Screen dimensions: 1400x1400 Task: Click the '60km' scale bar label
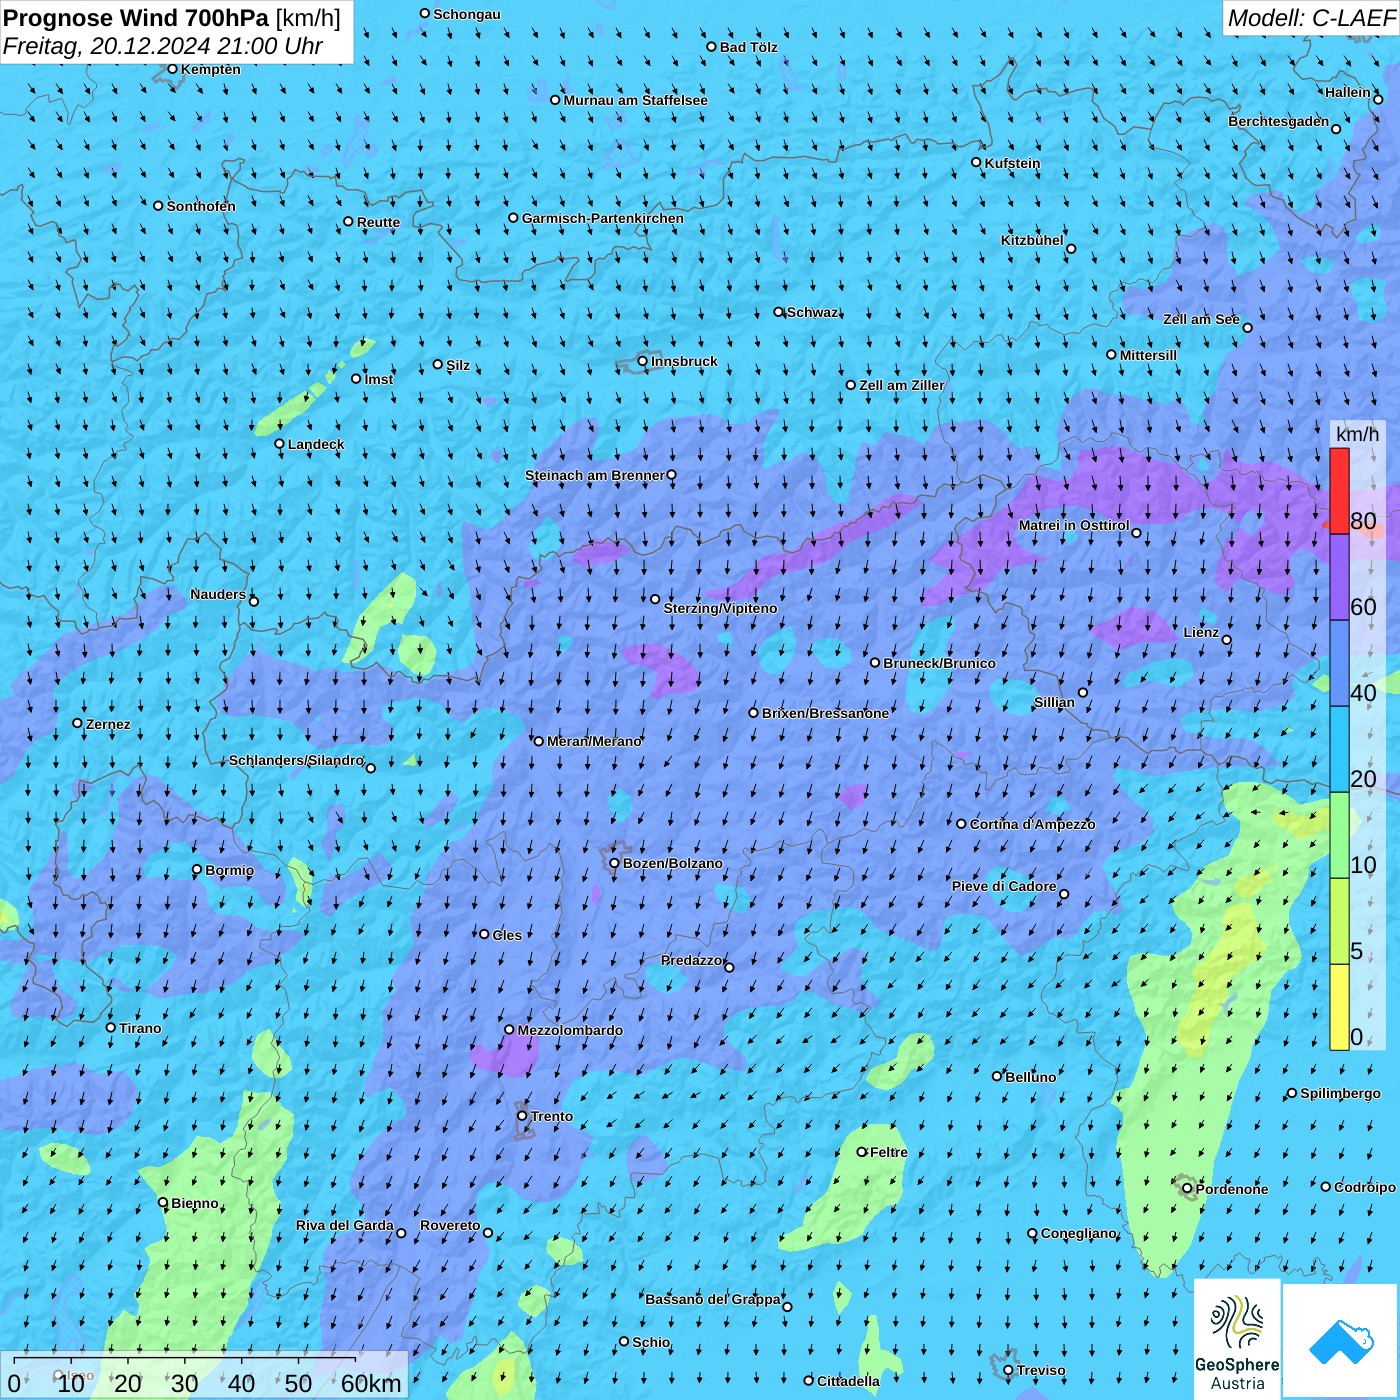[x=371, y=1383]
